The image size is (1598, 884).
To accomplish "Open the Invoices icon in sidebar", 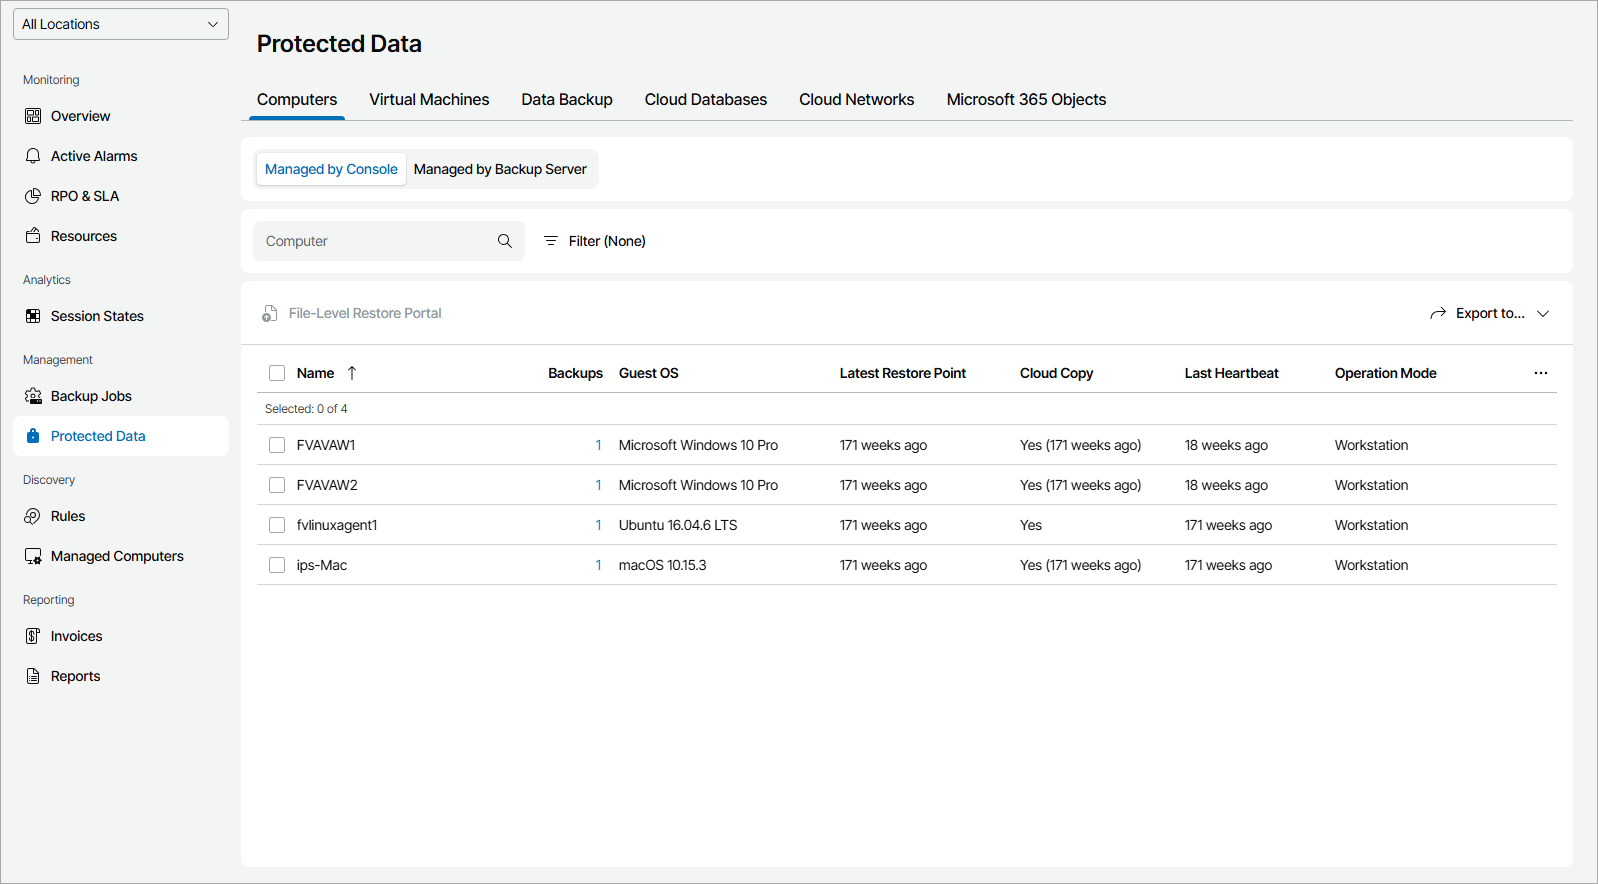I will click(33, 636).
